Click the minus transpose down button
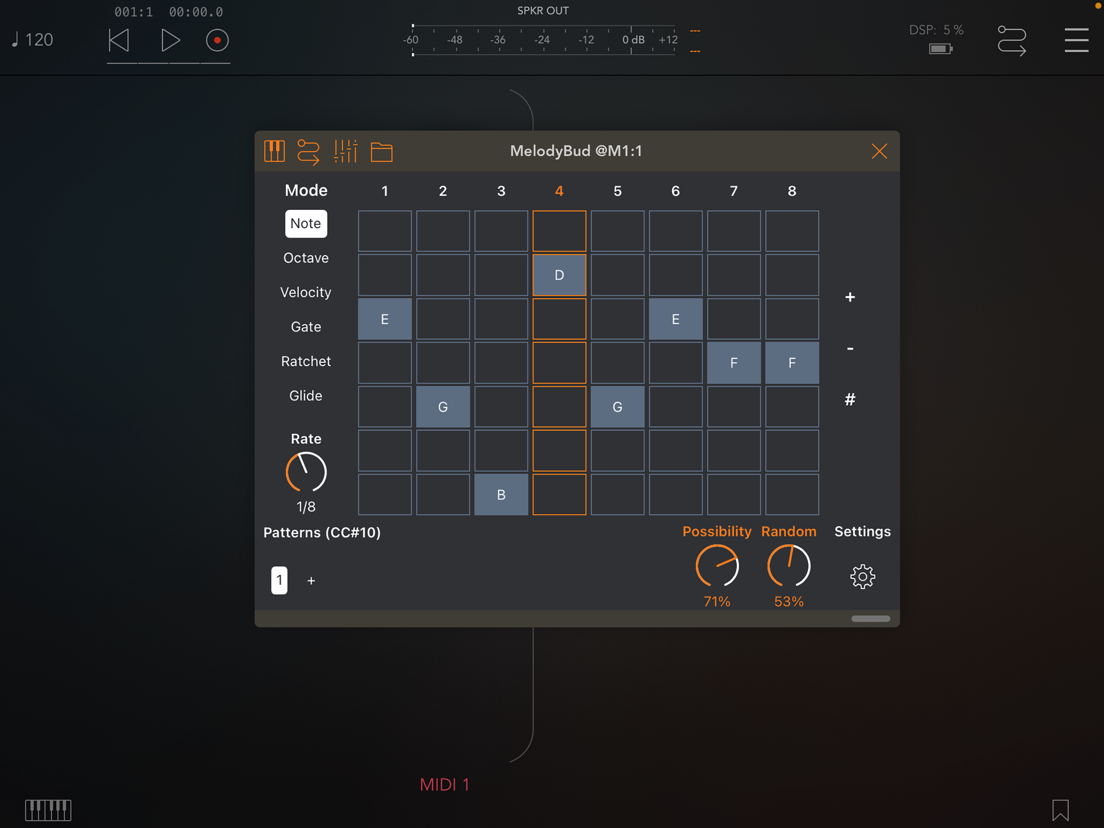Viewport: 1104px width, 828px height. pos(850,349)
